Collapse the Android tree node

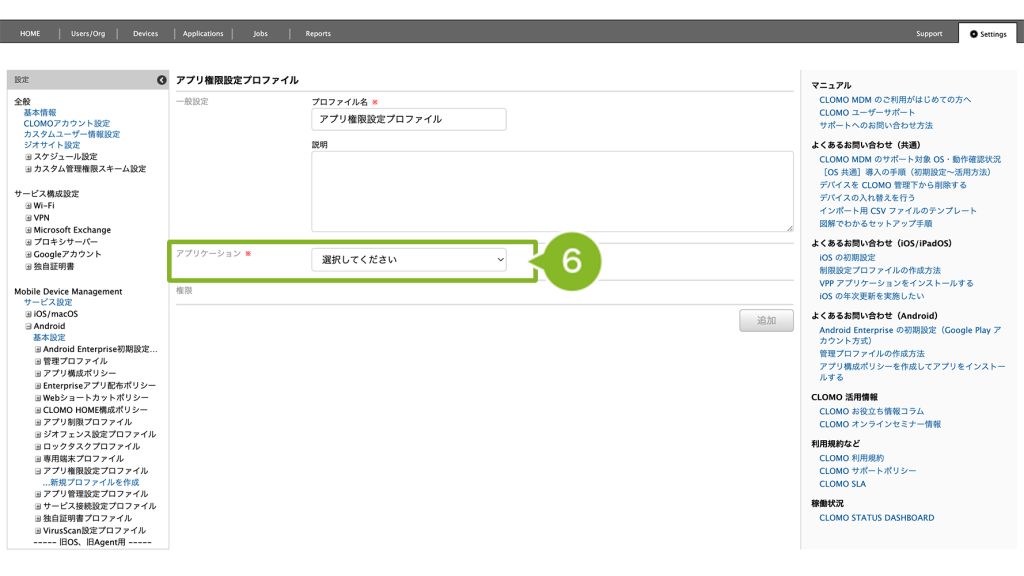pos(29,326)
